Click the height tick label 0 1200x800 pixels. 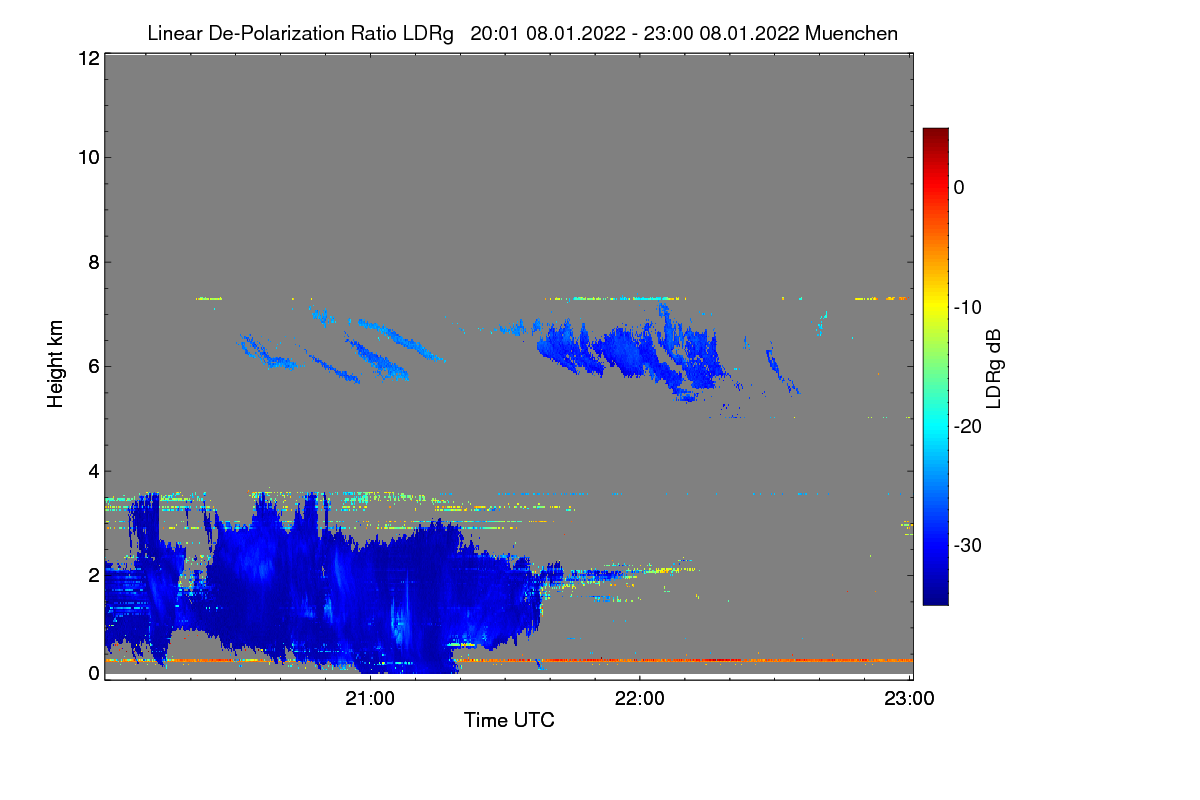[x=92, y=673]
